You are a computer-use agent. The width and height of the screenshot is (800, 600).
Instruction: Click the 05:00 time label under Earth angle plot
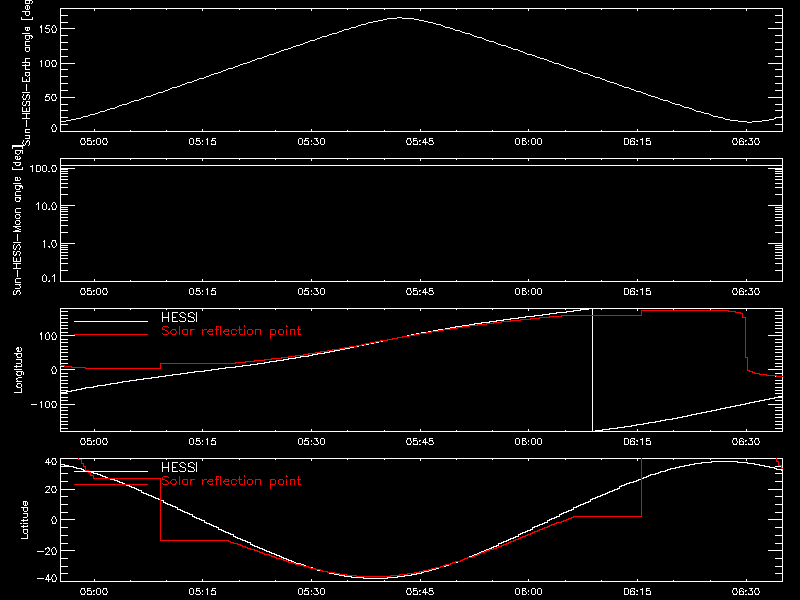click(94, 142)
